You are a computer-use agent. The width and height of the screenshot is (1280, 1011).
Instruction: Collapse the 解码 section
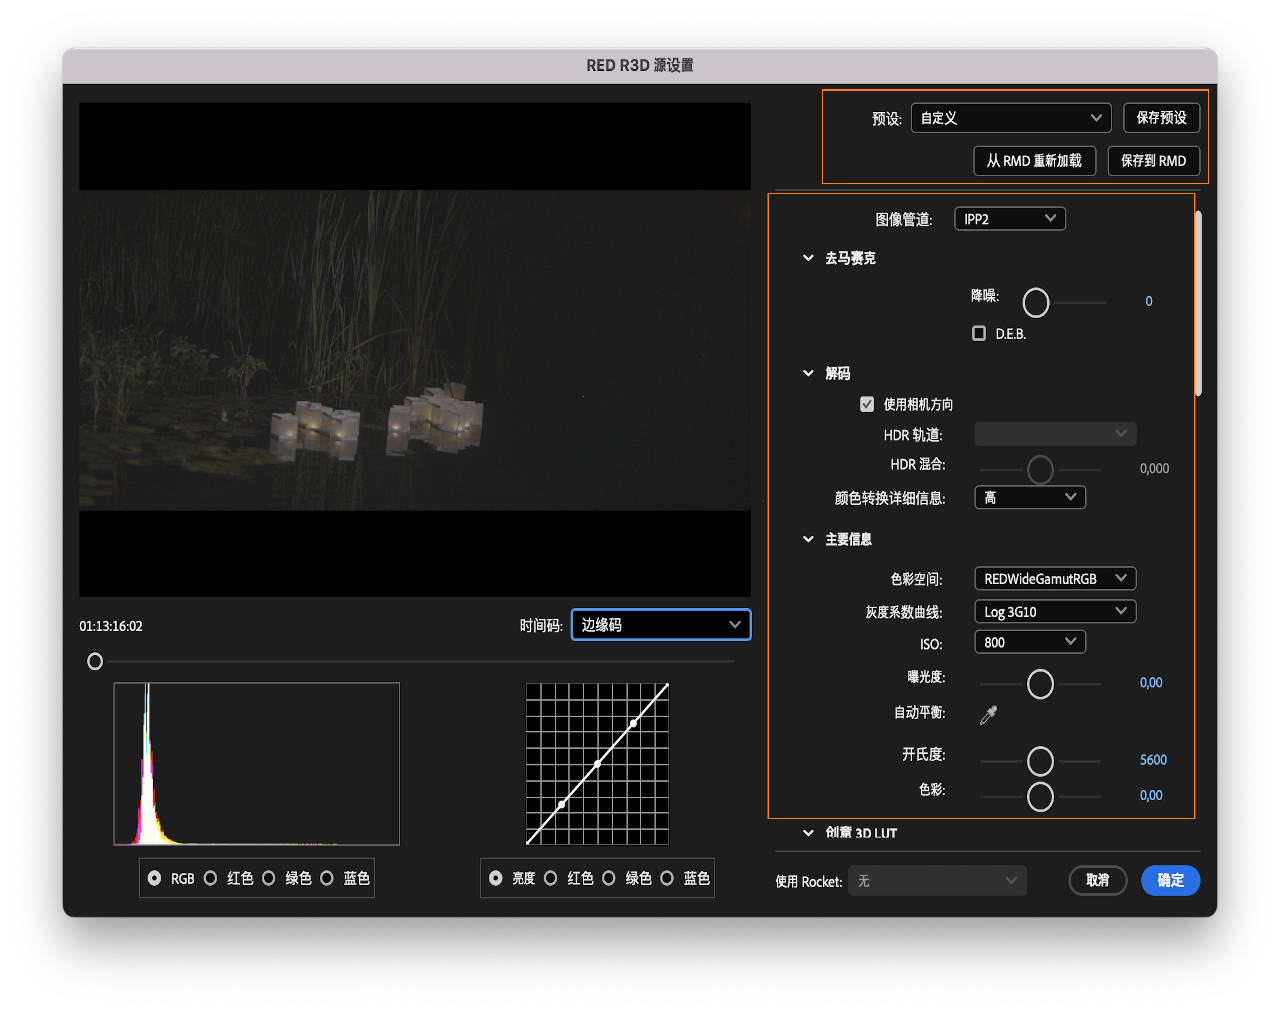coord(808,373)
